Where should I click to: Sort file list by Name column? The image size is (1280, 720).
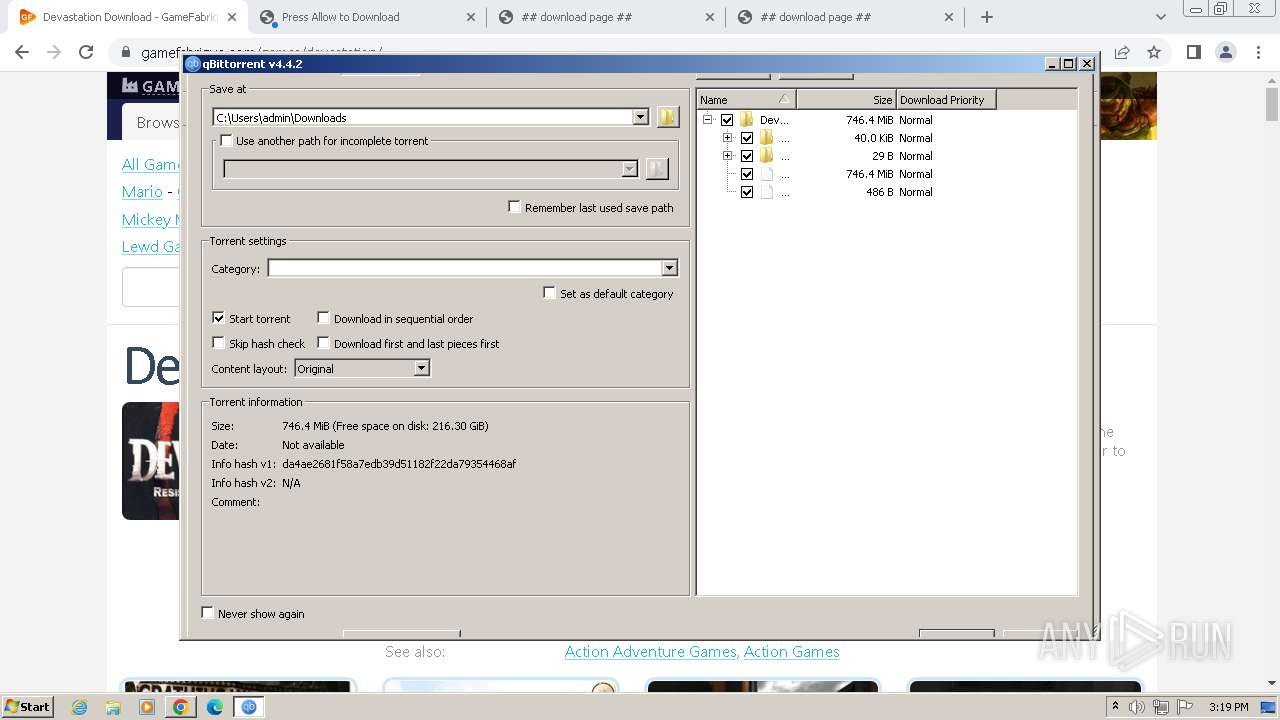click(746, 99)
